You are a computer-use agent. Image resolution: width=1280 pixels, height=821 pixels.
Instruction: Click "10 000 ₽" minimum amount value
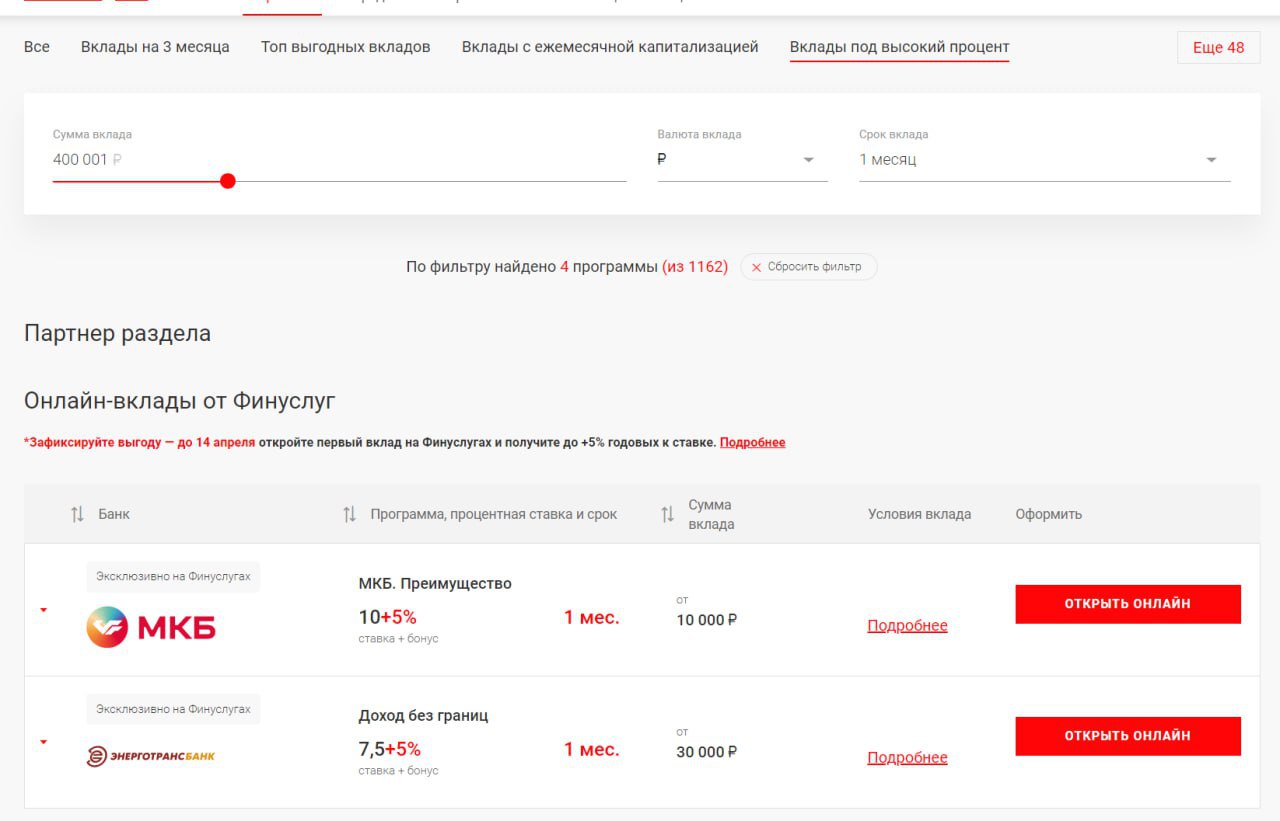coord(707,620)
